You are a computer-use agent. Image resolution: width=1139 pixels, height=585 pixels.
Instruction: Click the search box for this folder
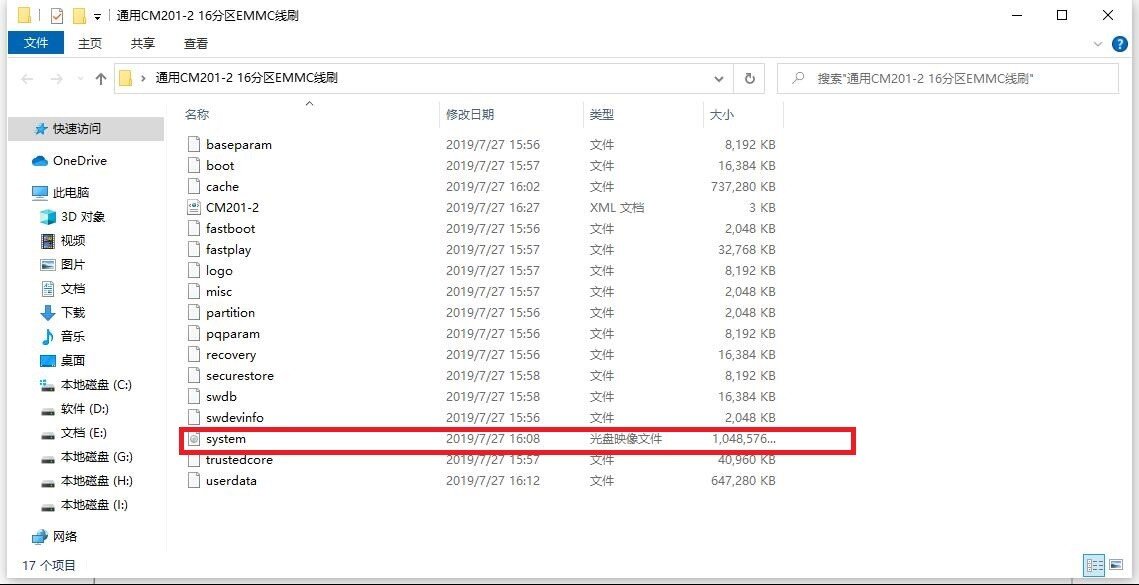pyautogui.click(x=947, y=78)
